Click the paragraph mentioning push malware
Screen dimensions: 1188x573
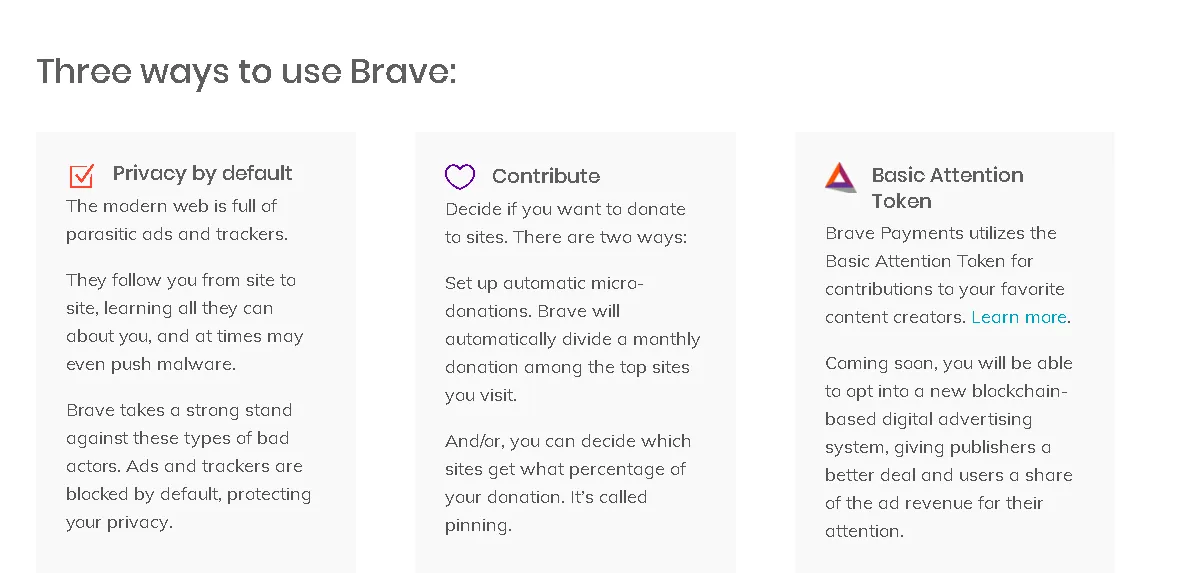click(x=185, y=322)
